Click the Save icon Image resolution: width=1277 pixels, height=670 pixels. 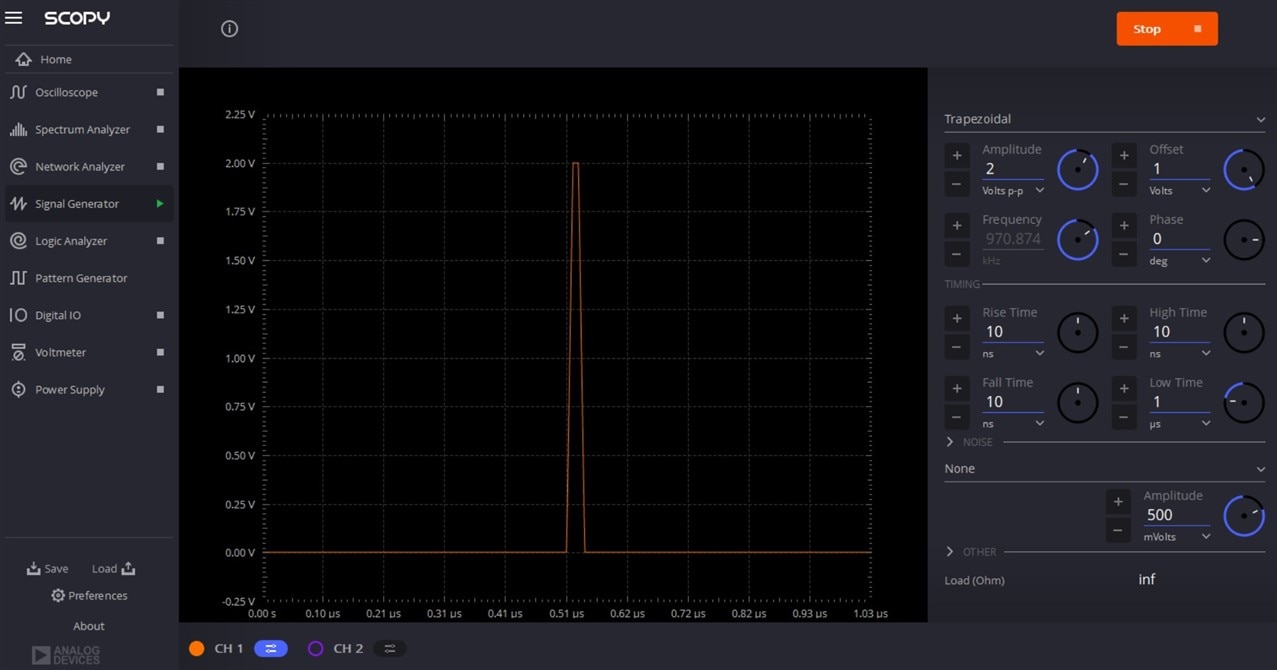click(x=33, y=569)
